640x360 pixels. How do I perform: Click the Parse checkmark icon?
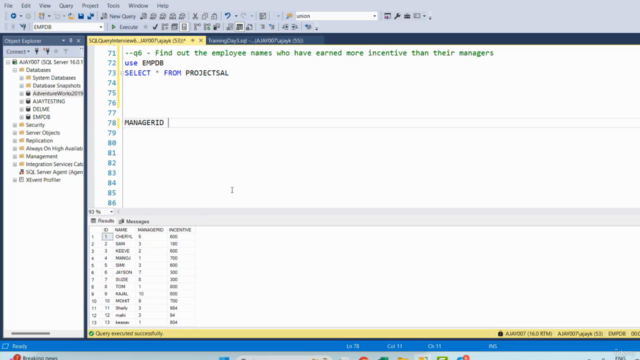(155, 27)
